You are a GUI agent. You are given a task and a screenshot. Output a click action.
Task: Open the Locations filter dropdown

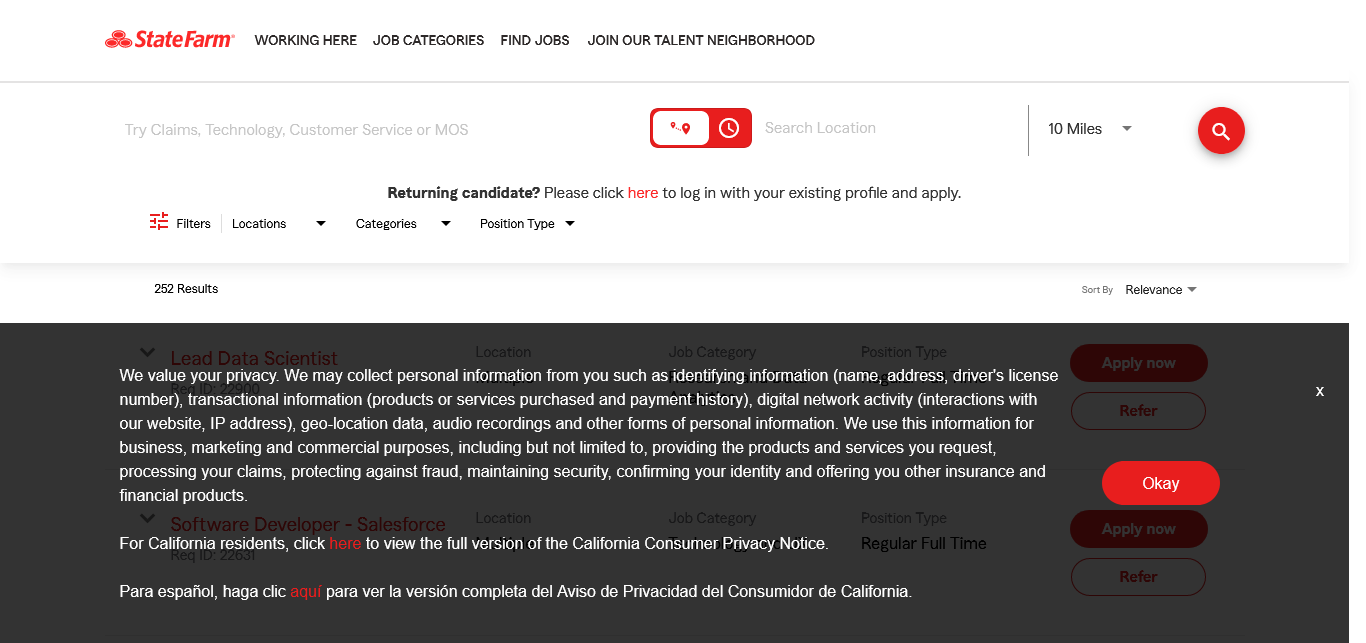point(279,224)
